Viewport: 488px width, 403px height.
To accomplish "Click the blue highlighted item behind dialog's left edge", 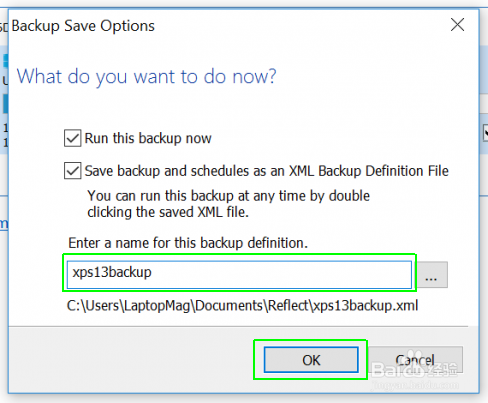I will [x=5, y=104].
